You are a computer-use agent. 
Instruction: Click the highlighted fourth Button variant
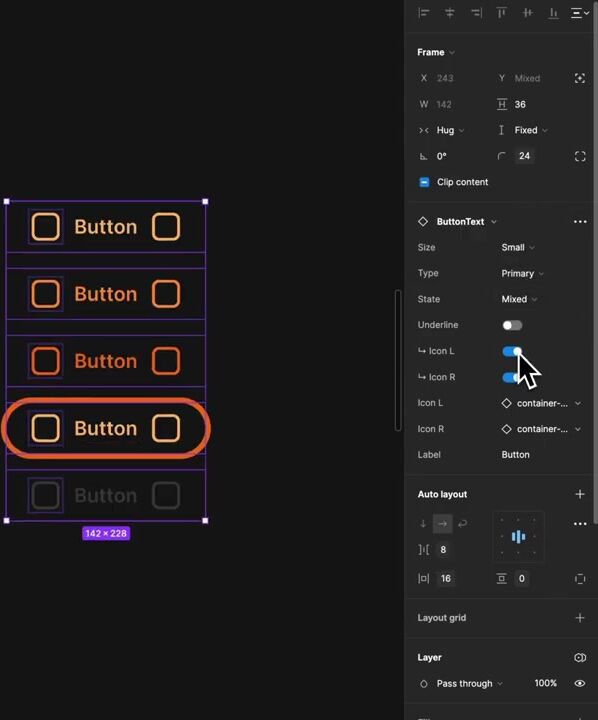pyautogui.click(x=106, y=428)
